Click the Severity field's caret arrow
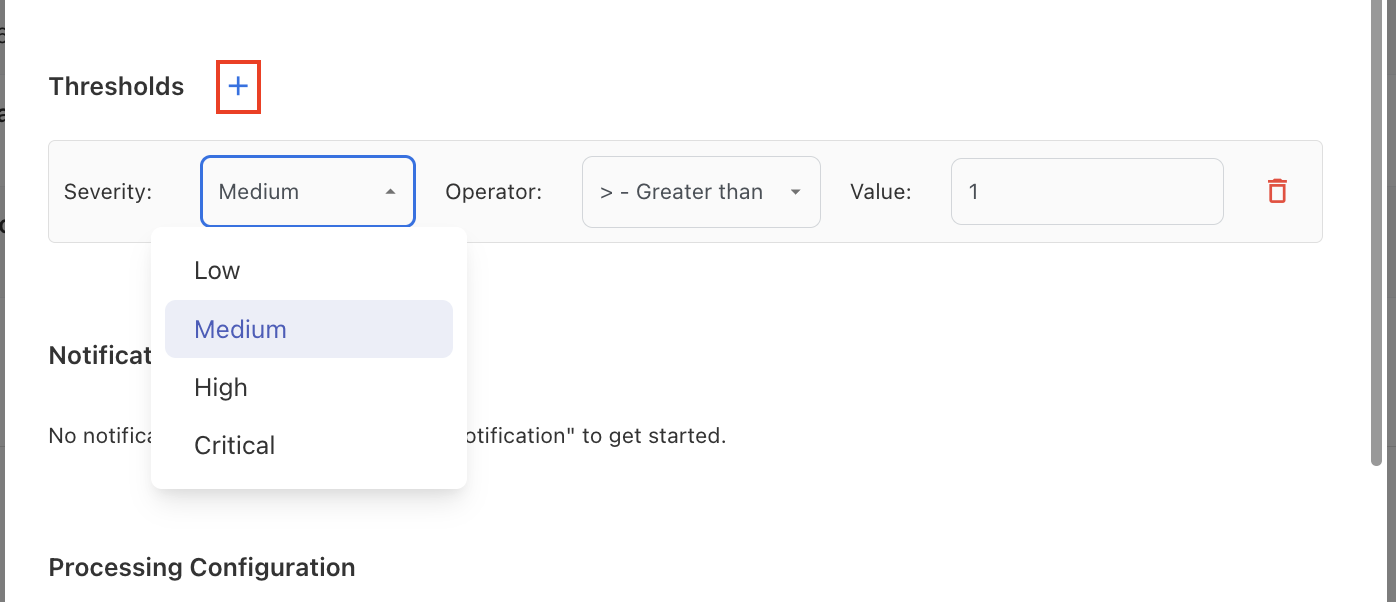This screenshot has width=1396, height=602. click(x=391, y=192)
